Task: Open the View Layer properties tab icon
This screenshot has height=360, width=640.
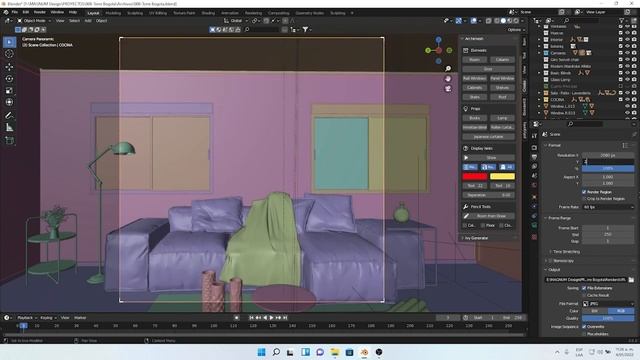Action: pos(534,167)
